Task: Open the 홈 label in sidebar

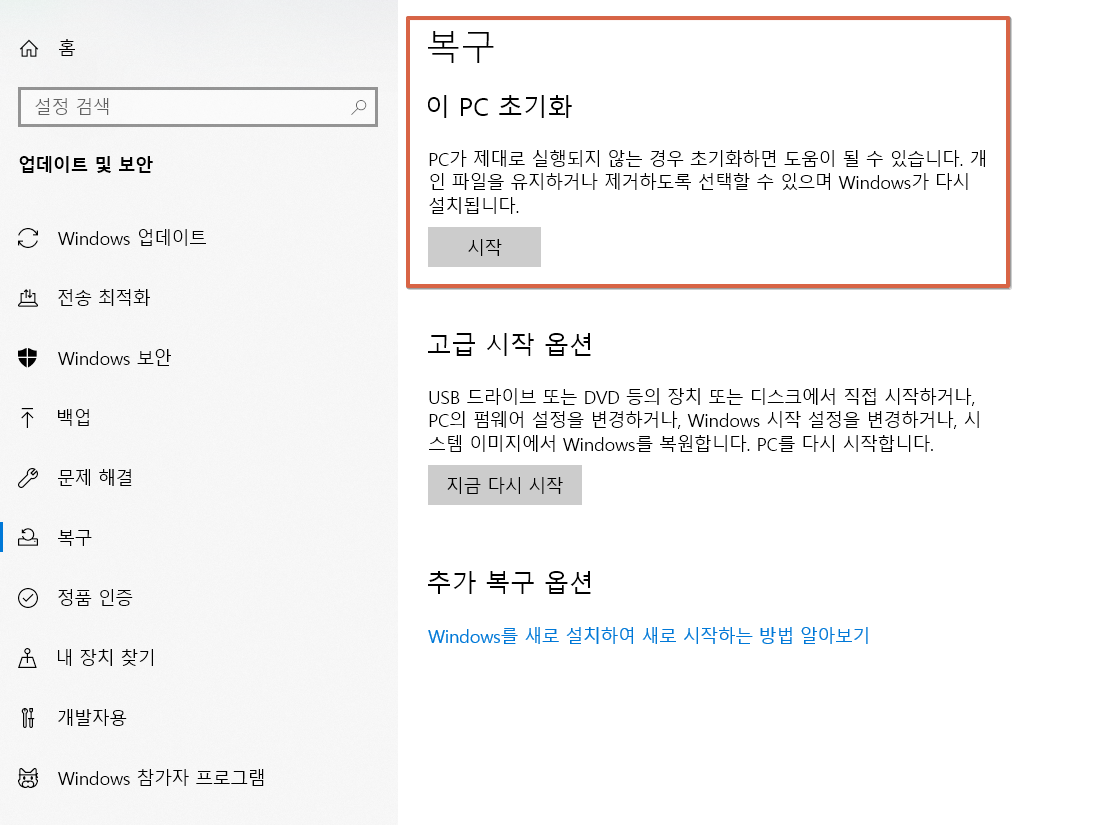Action: click(67, 48)
